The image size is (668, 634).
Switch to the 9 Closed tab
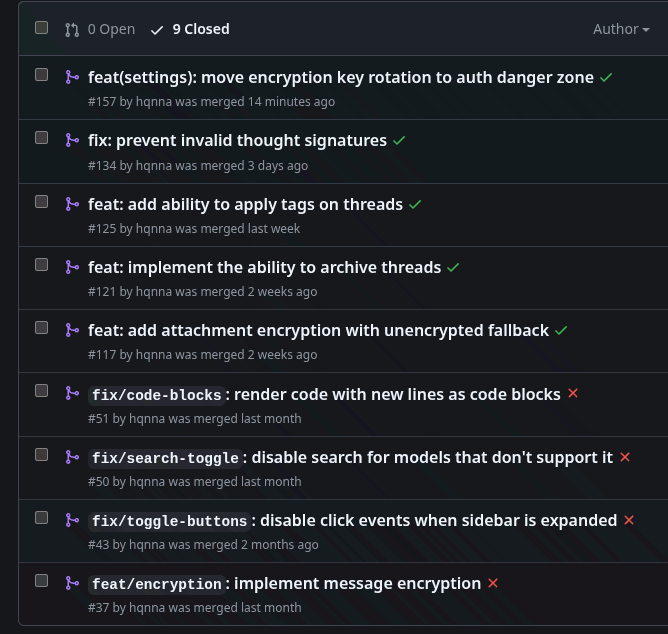point(190,29)
